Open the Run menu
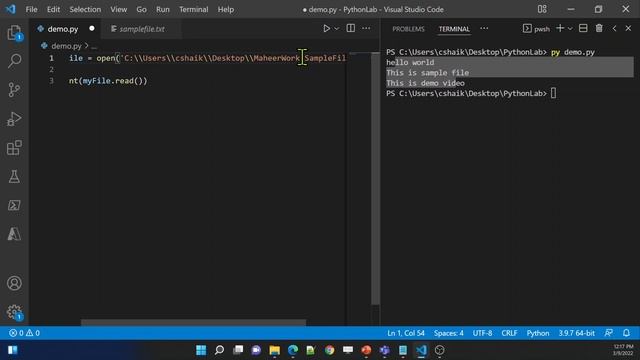Image resolution: width=640 pixels, height=360 pixels. click(162, 9)
